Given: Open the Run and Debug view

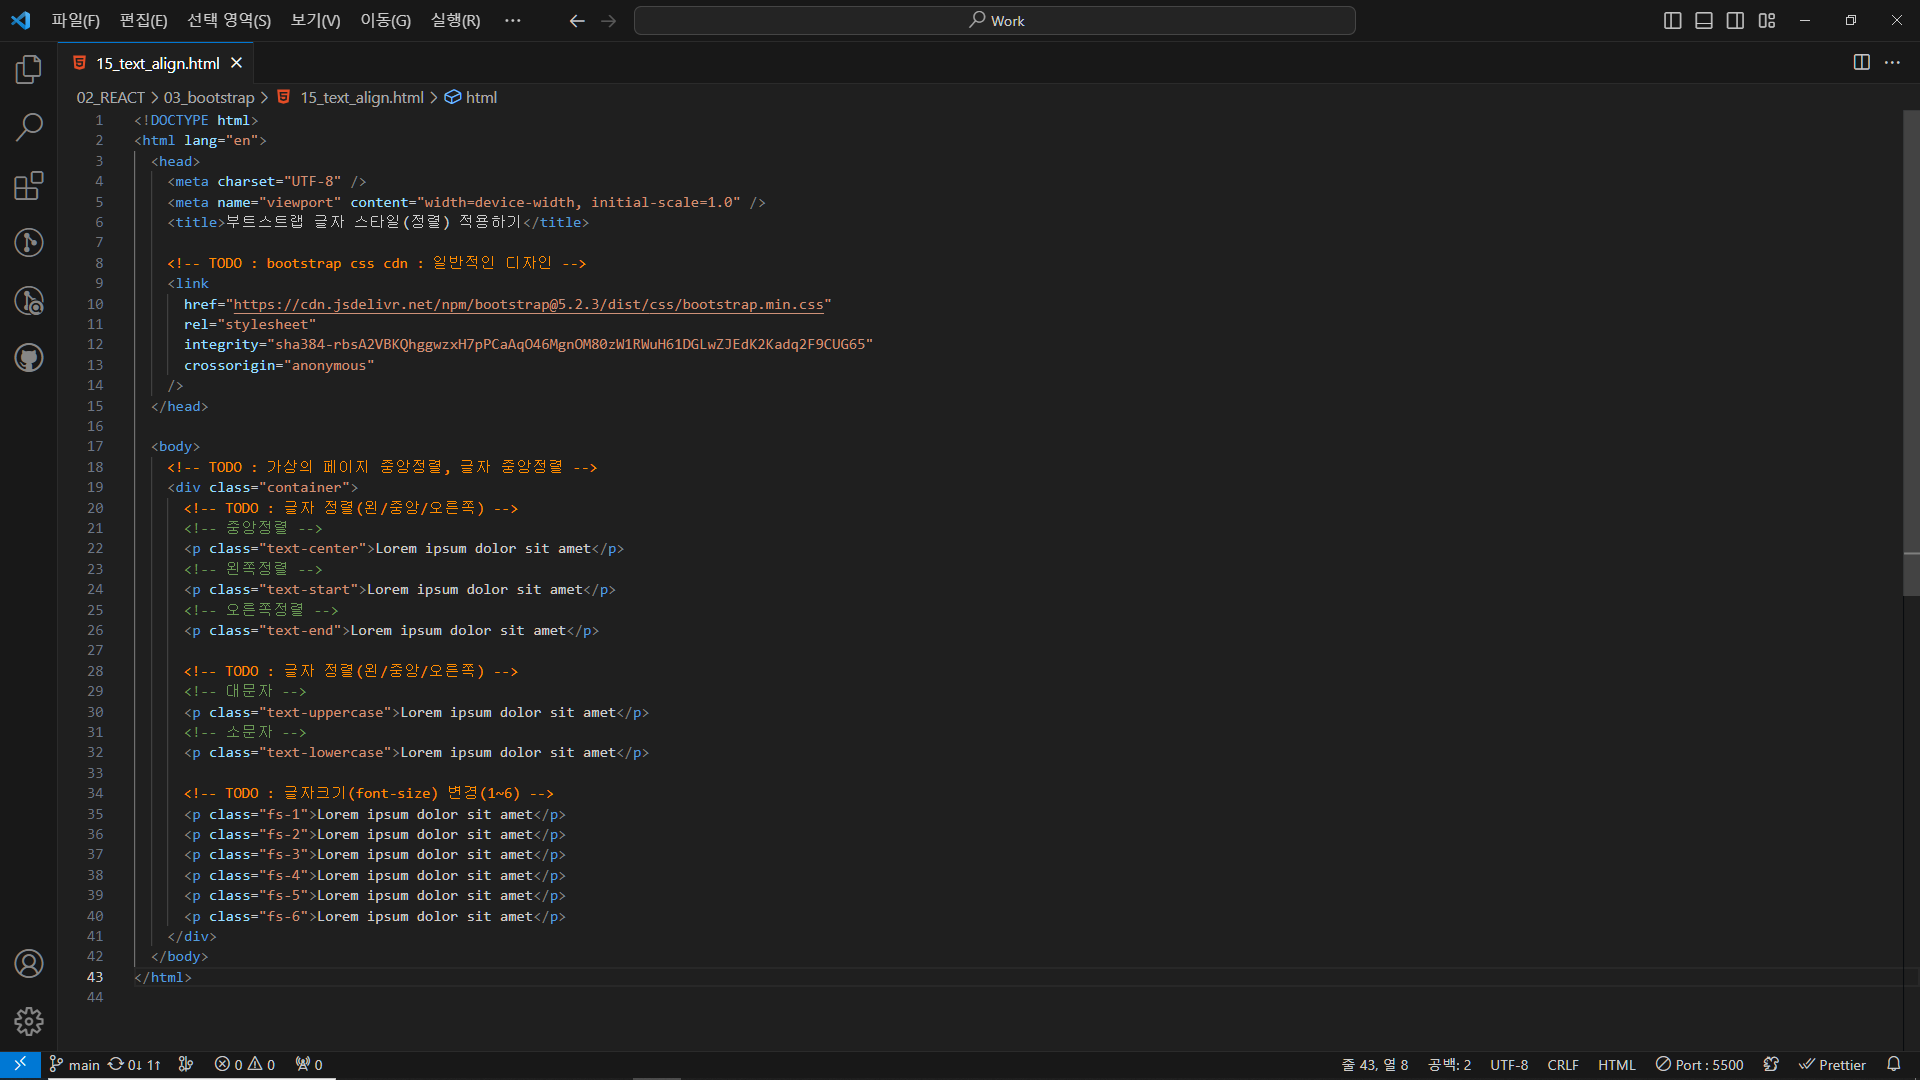Looking at the screenshot, I should [x=29, y=300].
